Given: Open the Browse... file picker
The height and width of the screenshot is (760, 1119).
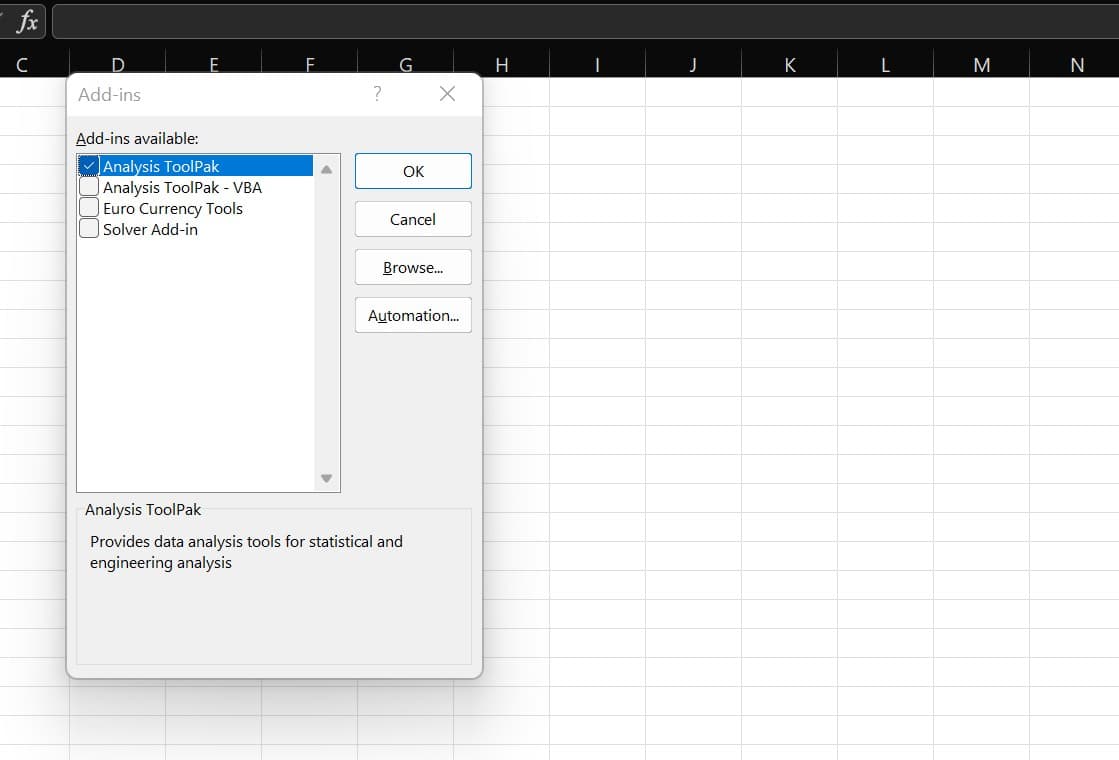Looking at the screenshot, I should (413, 267).
